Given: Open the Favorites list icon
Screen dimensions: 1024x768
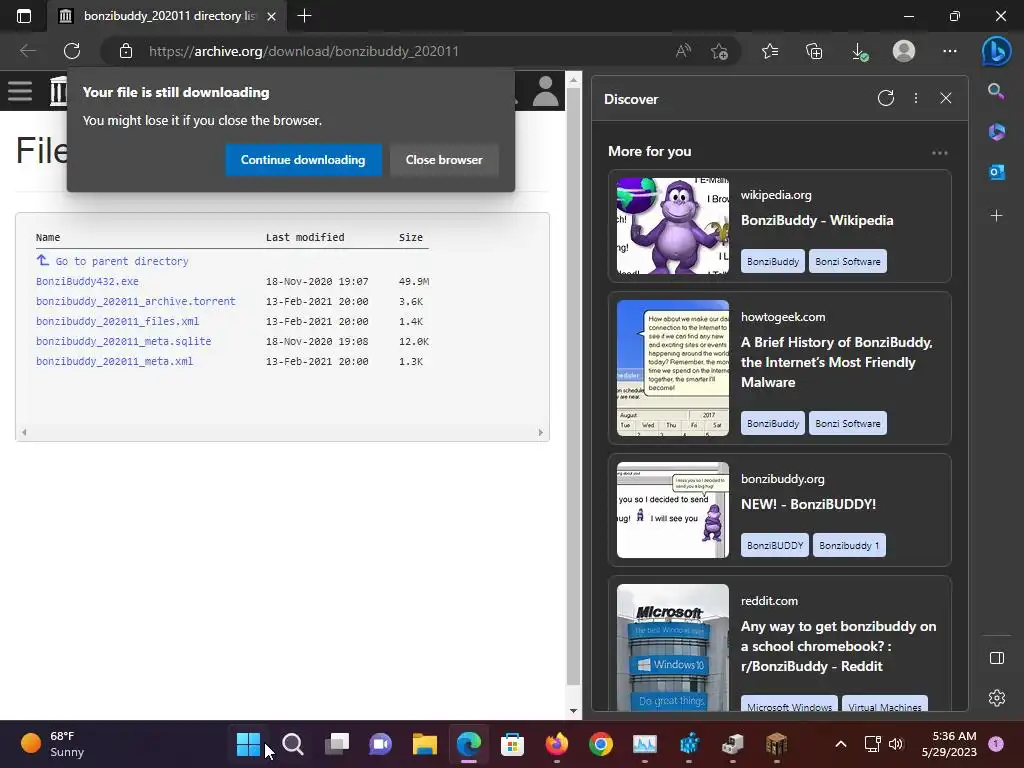Looking at the screenshot, I should (x=770, y=51).
